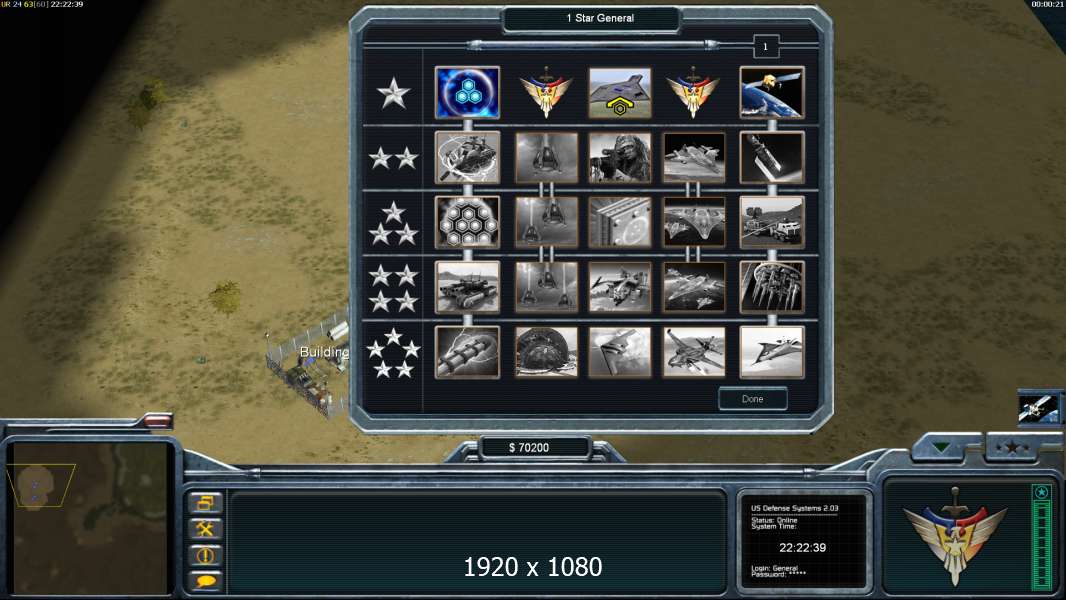
Task: Select the white futuristic jet power
Action: point(772,352)
